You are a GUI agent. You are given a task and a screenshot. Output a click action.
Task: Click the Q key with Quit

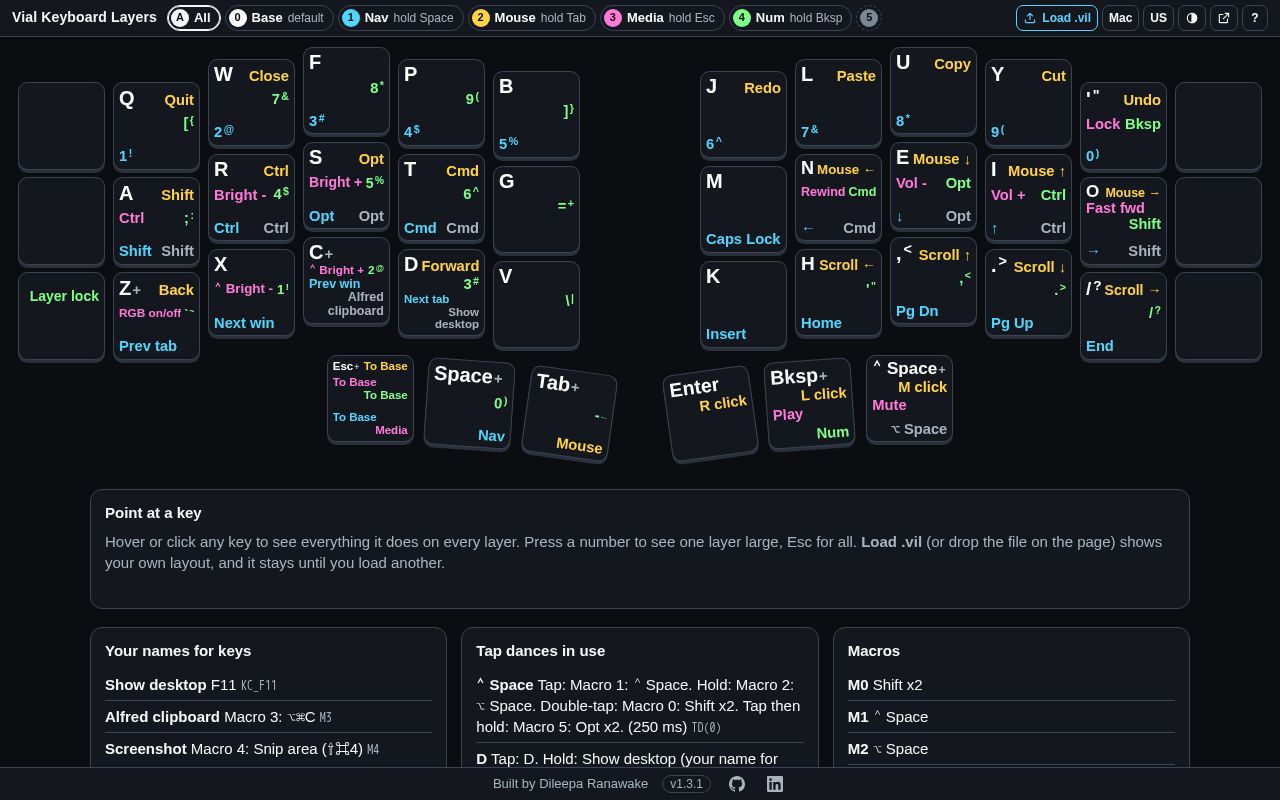156,126
